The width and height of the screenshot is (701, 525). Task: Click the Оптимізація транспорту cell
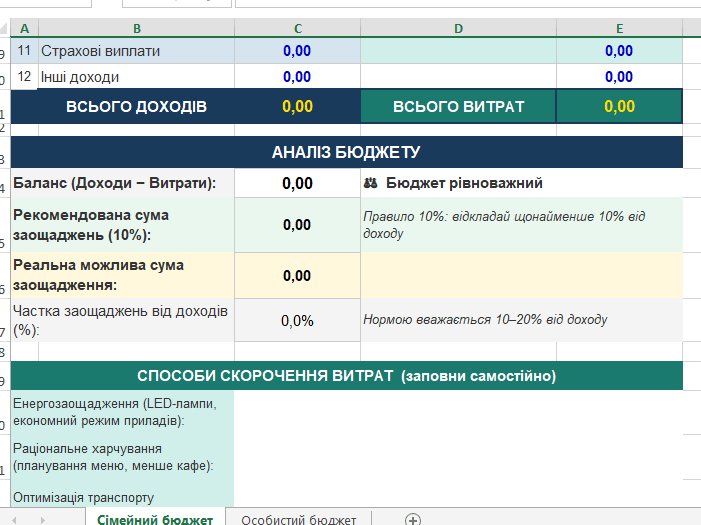[122, 494]
